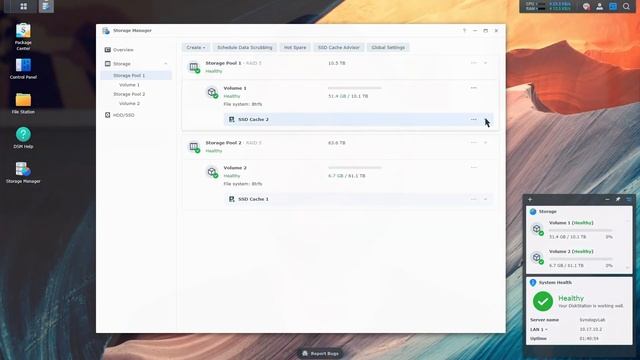The height and width of the screenshot is (360, 640).
Task: Open the search magnifier in taskbar
Action: [627, 6]
